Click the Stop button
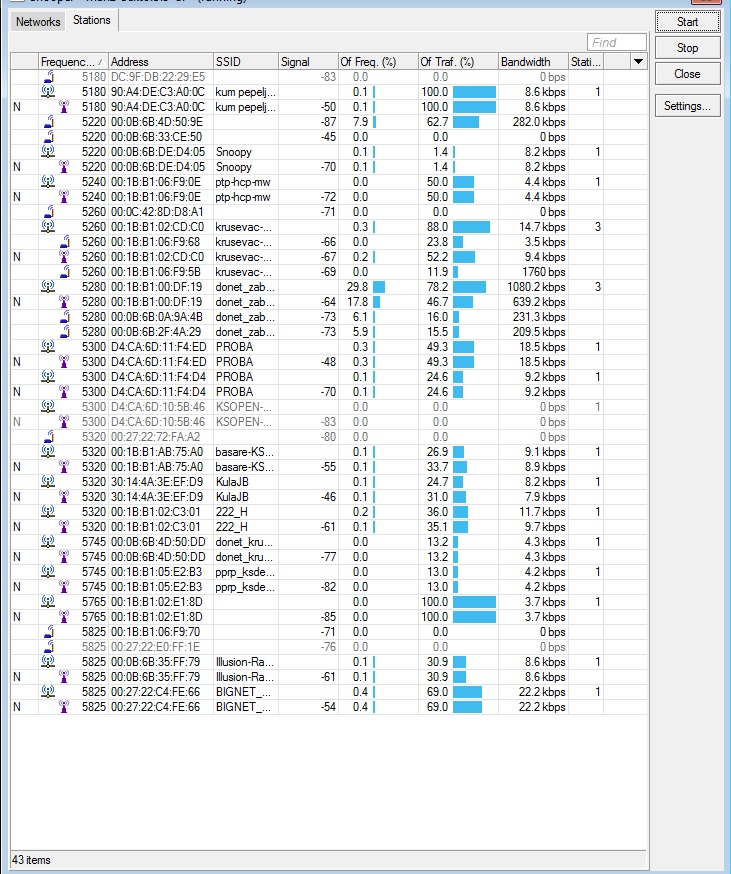731x874 pixels. pos(687,48)
